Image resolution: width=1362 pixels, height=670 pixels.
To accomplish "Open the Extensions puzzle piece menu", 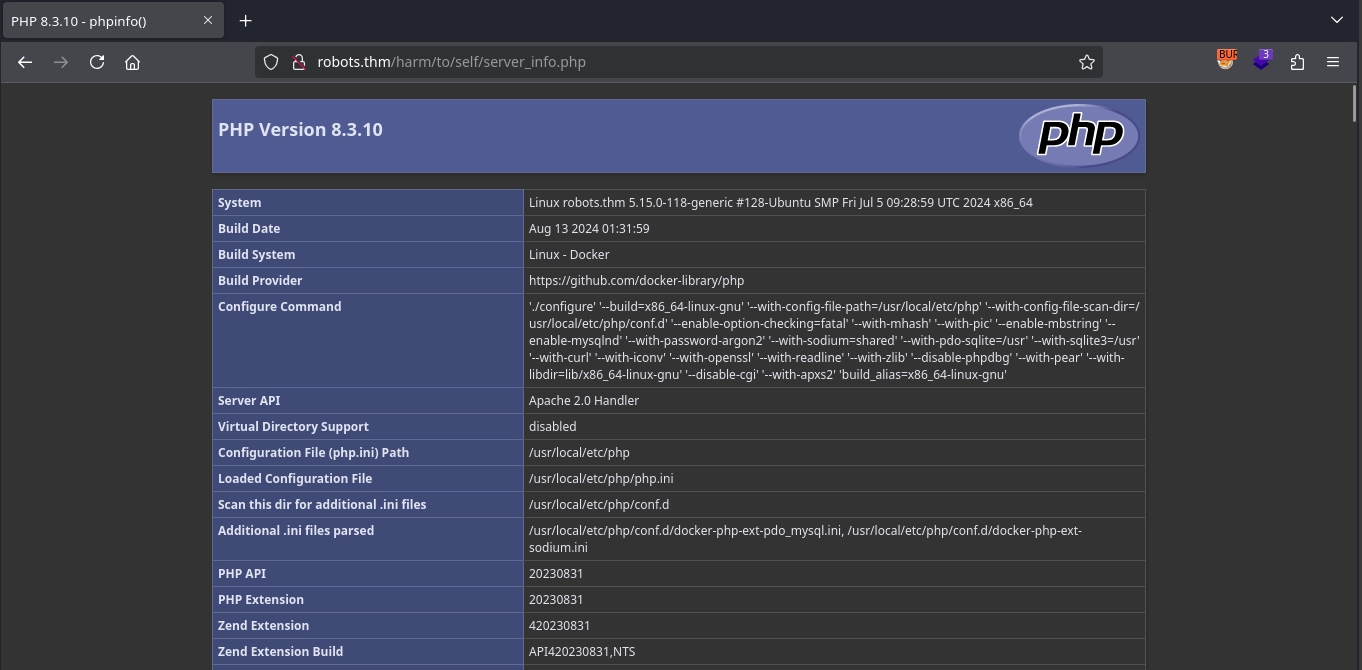I will tap(1297, 62).
